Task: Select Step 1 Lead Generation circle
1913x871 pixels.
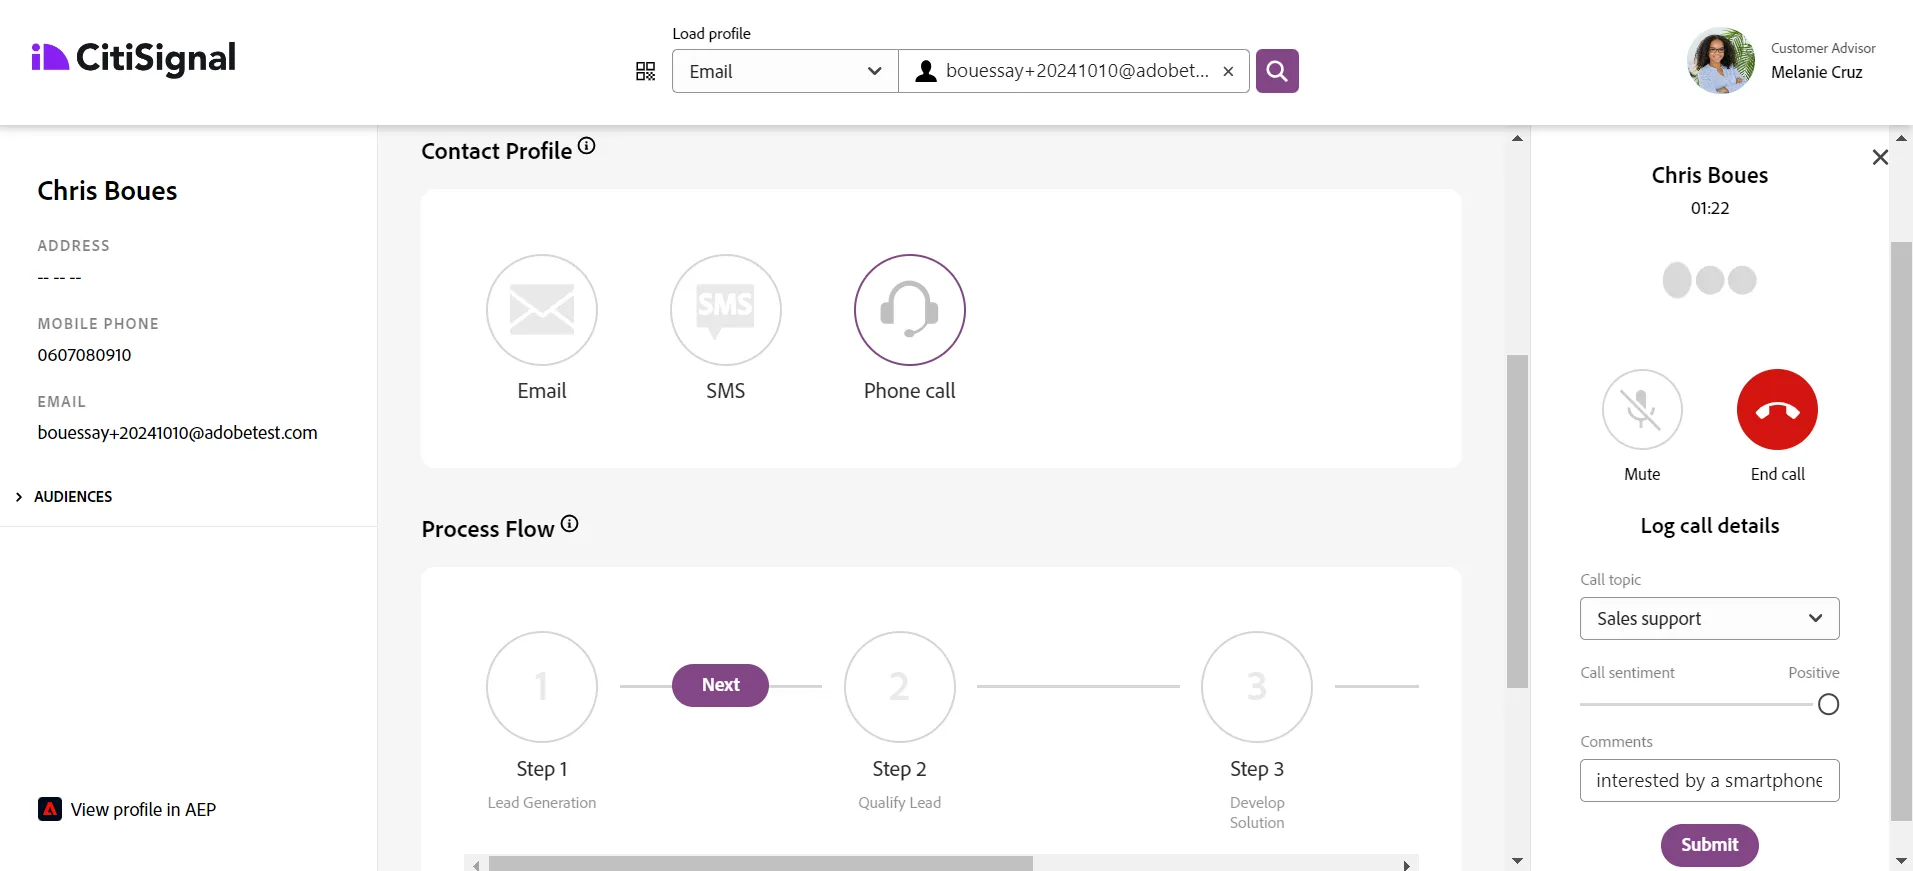Action: pyautogui.click(x=542, y=687)
